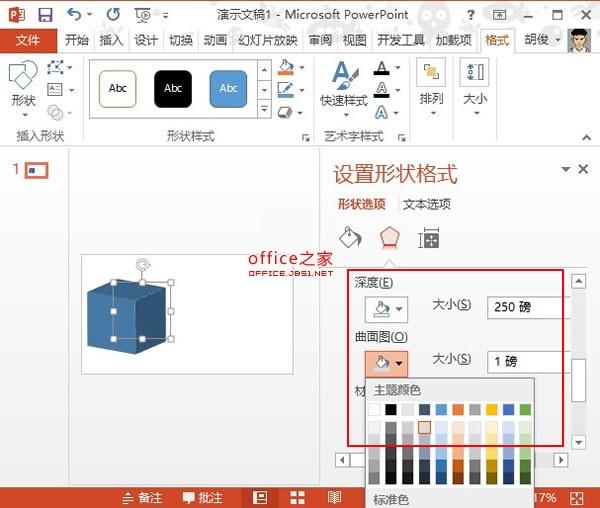Start slideshow from beginning icon
This screenshot has width=600, height=508.
click(x=143, y=15)
